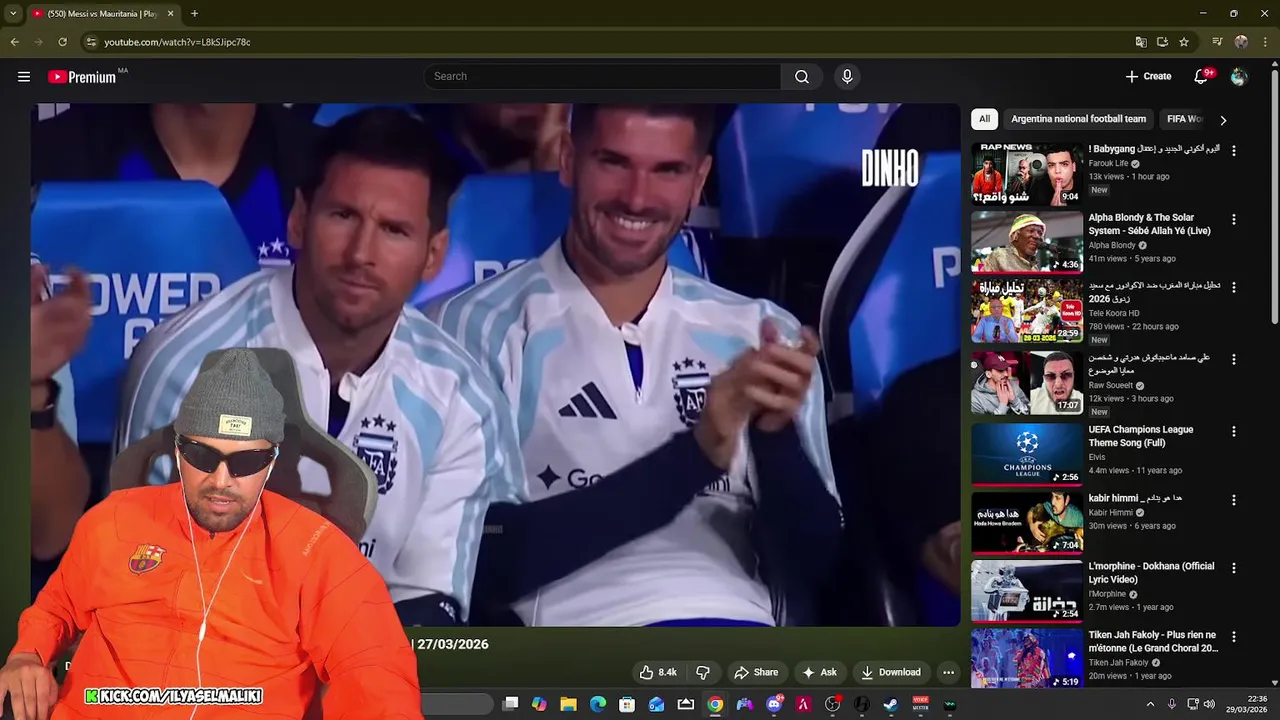Open the YouTube account avatar menu
Viewport: 1280px width, 720px height.
(x=1239, y=77)
